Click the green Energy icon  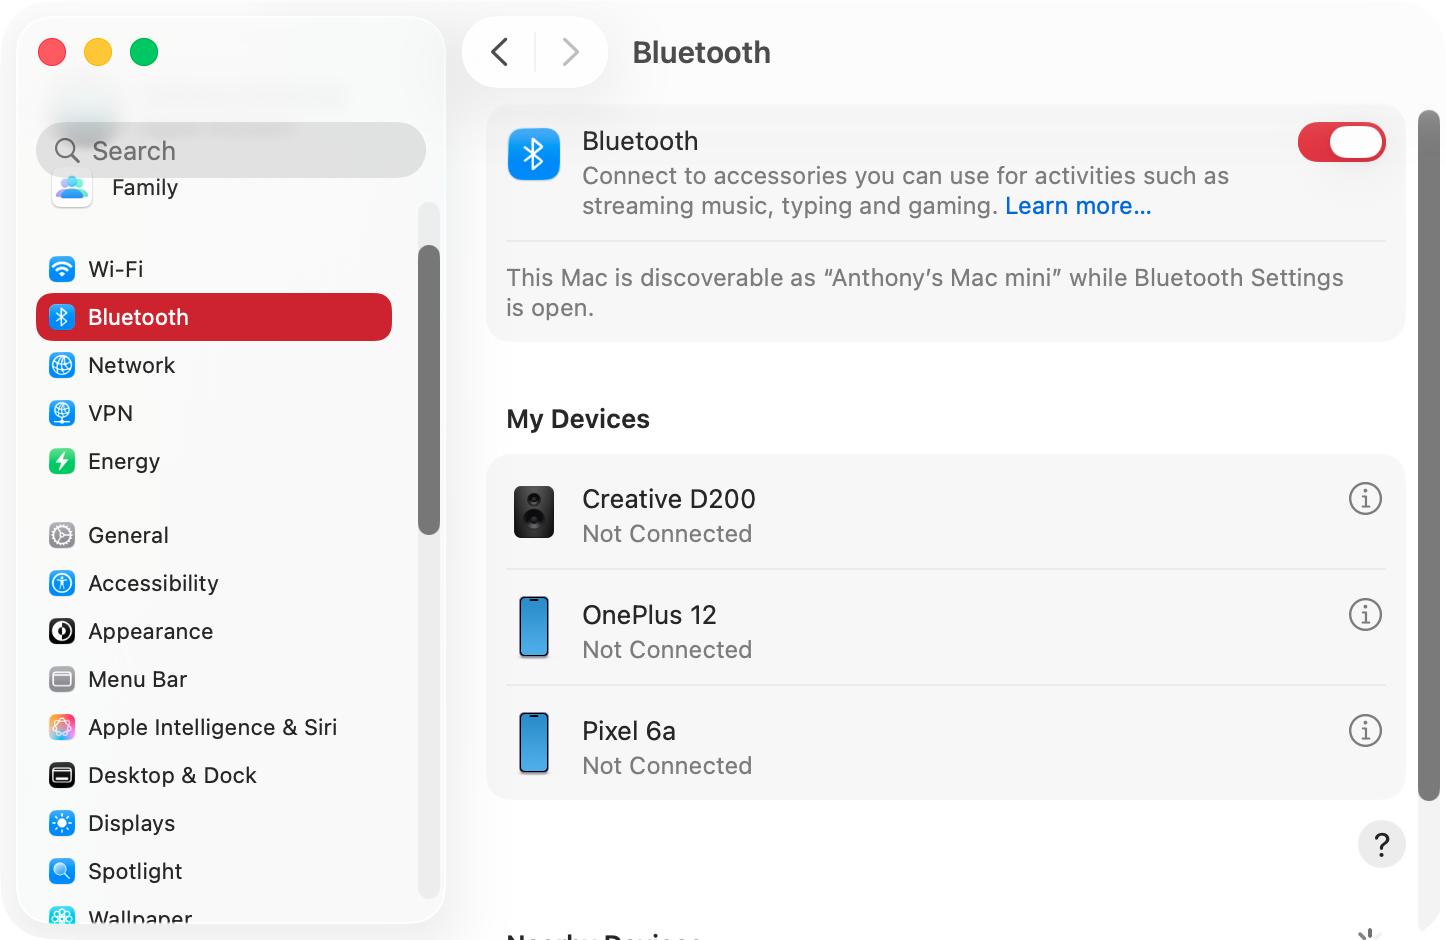click(62, 461)
